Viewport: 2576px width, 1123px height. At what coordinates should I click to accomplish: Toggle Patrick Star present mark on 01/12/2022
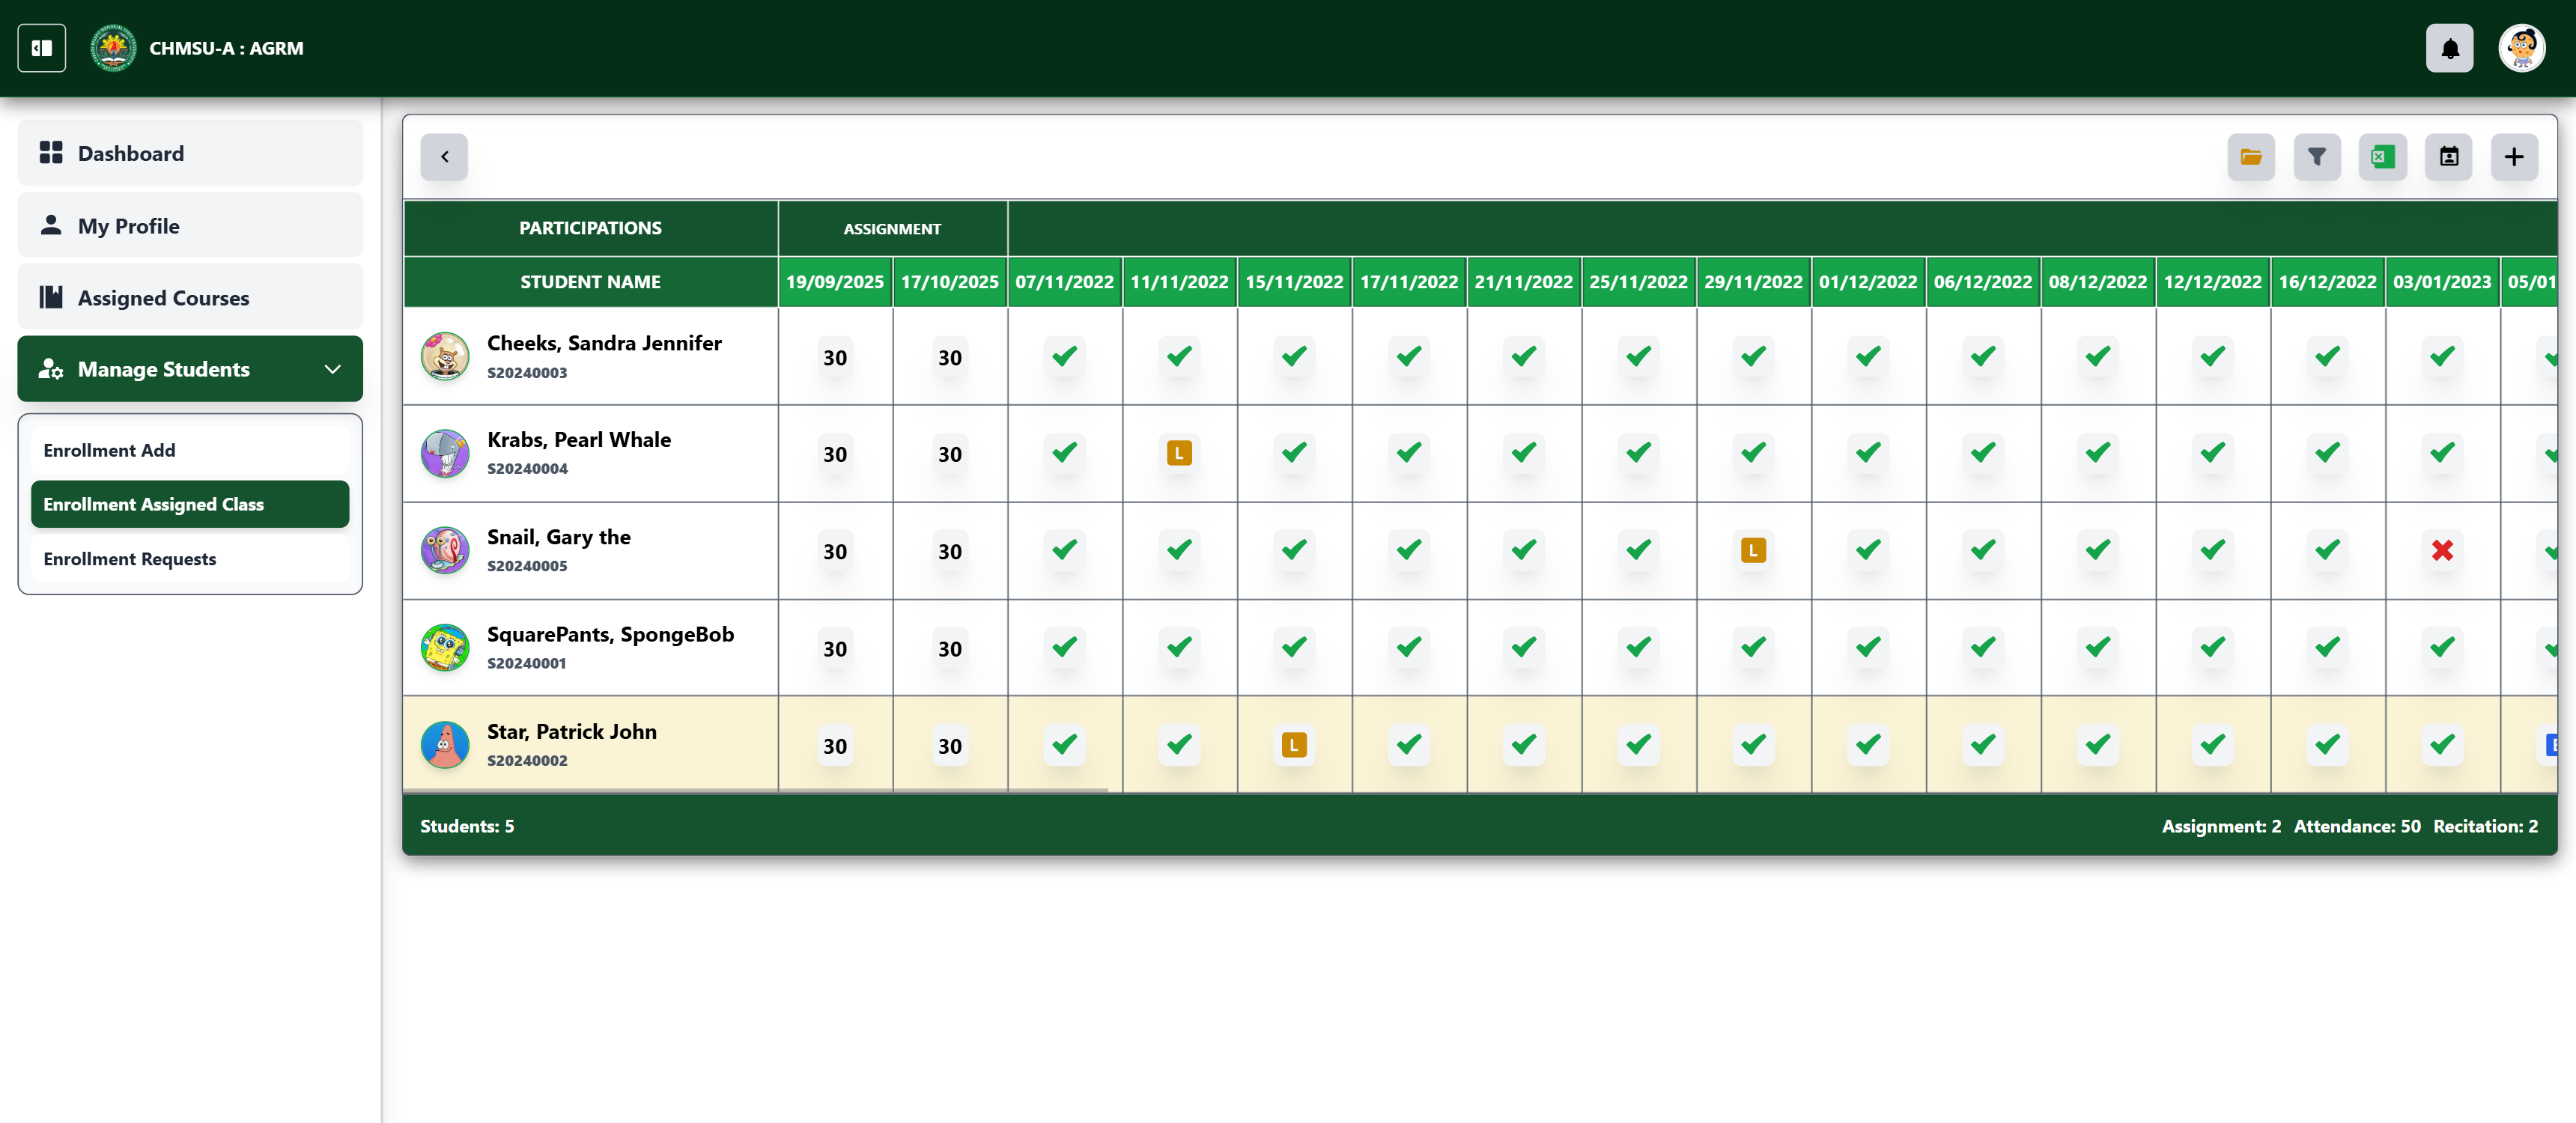(x=1868, y=744)
